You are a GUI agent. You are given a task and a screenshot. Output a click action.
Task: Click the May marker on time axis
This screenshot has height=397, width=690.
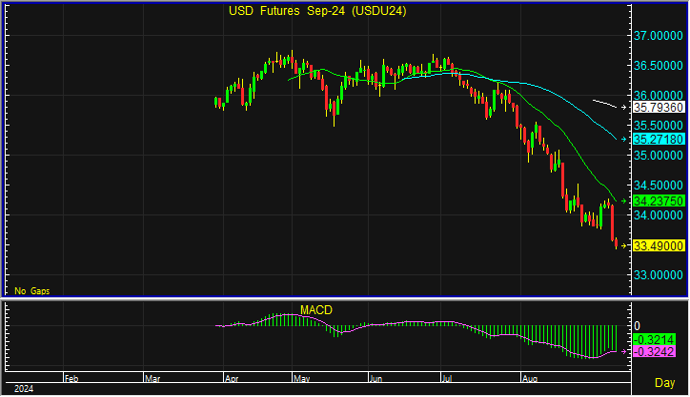click(302, 379)
